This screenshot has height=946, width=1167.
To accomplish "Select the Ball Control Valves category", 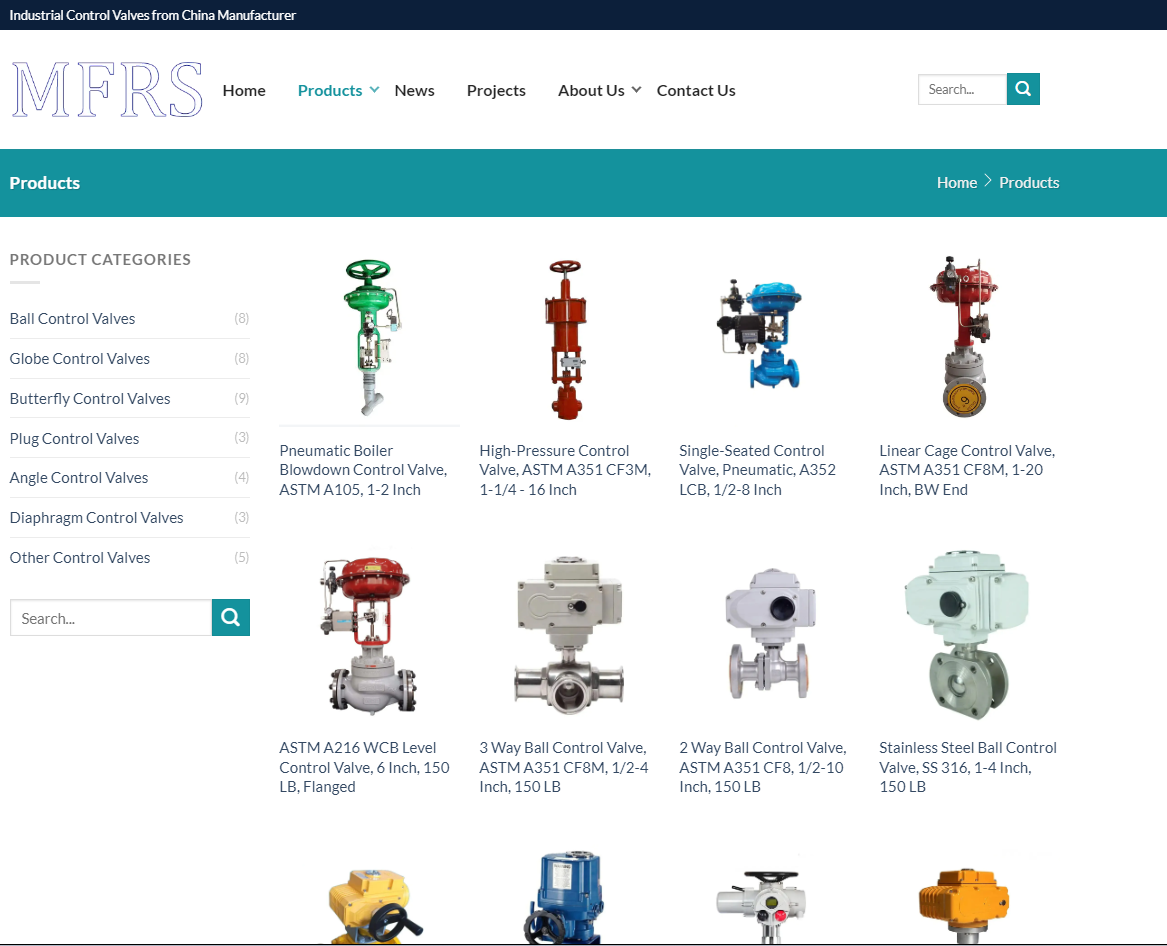I will [72, 318].
